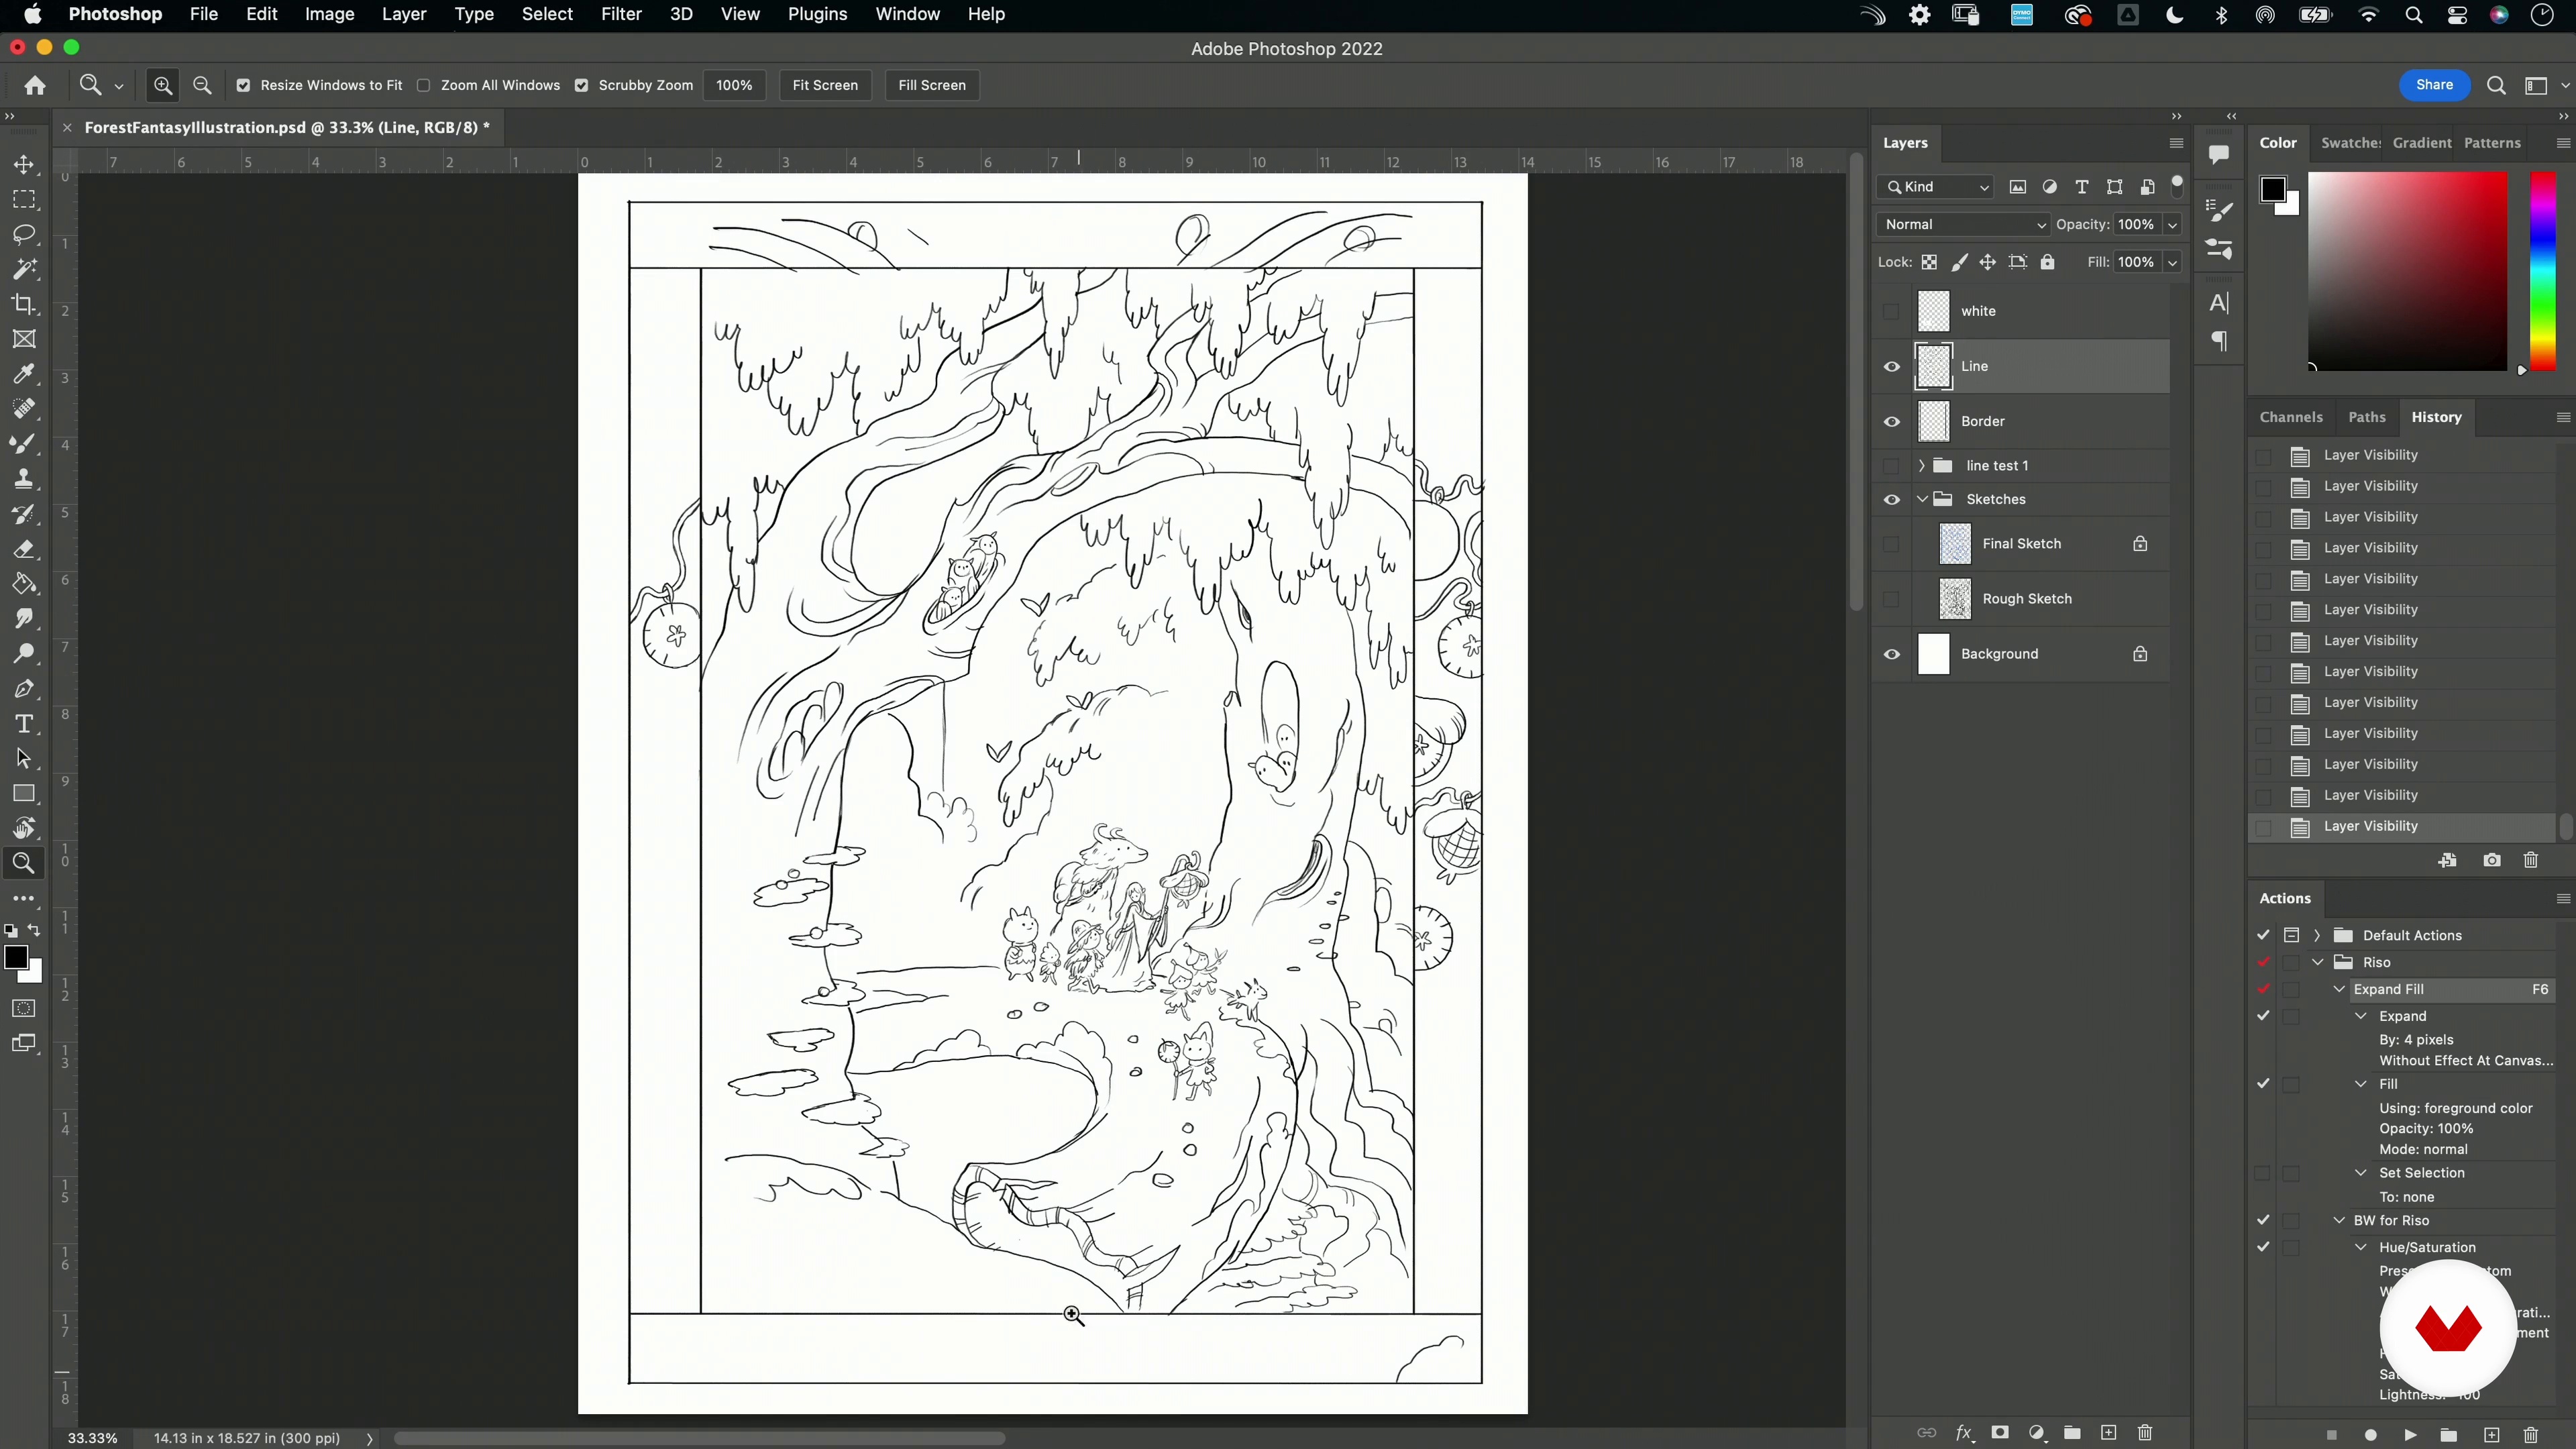Click the zoom percentage field in status bar
The height and width of the screenshot is (1449, 2576).
pos(92,1438)
